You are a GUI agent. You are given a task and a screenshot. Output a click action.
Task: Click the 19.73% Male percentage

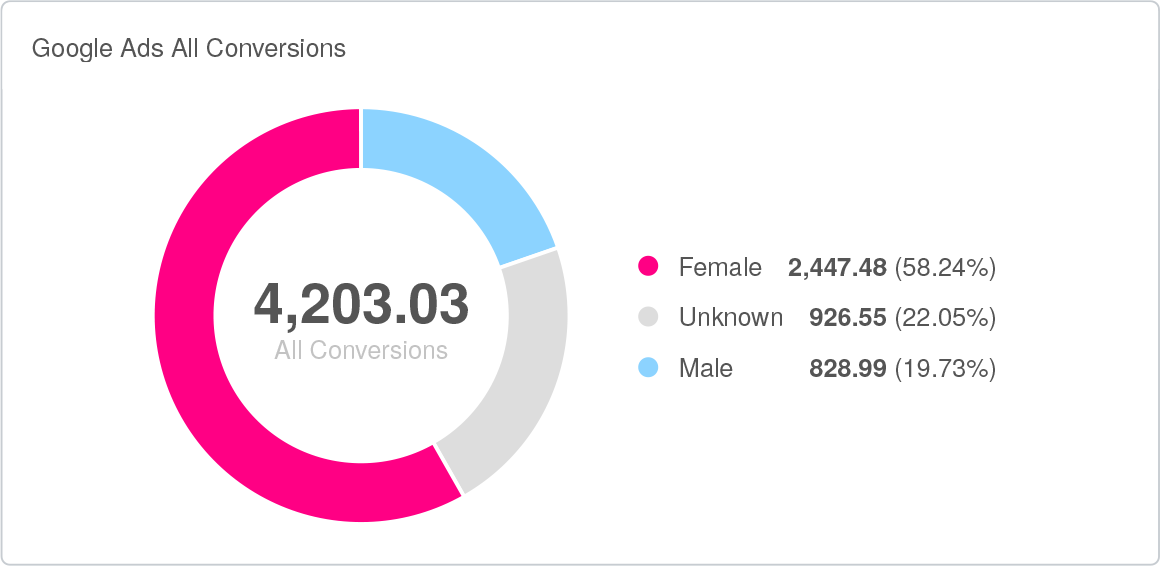(945, 368)
